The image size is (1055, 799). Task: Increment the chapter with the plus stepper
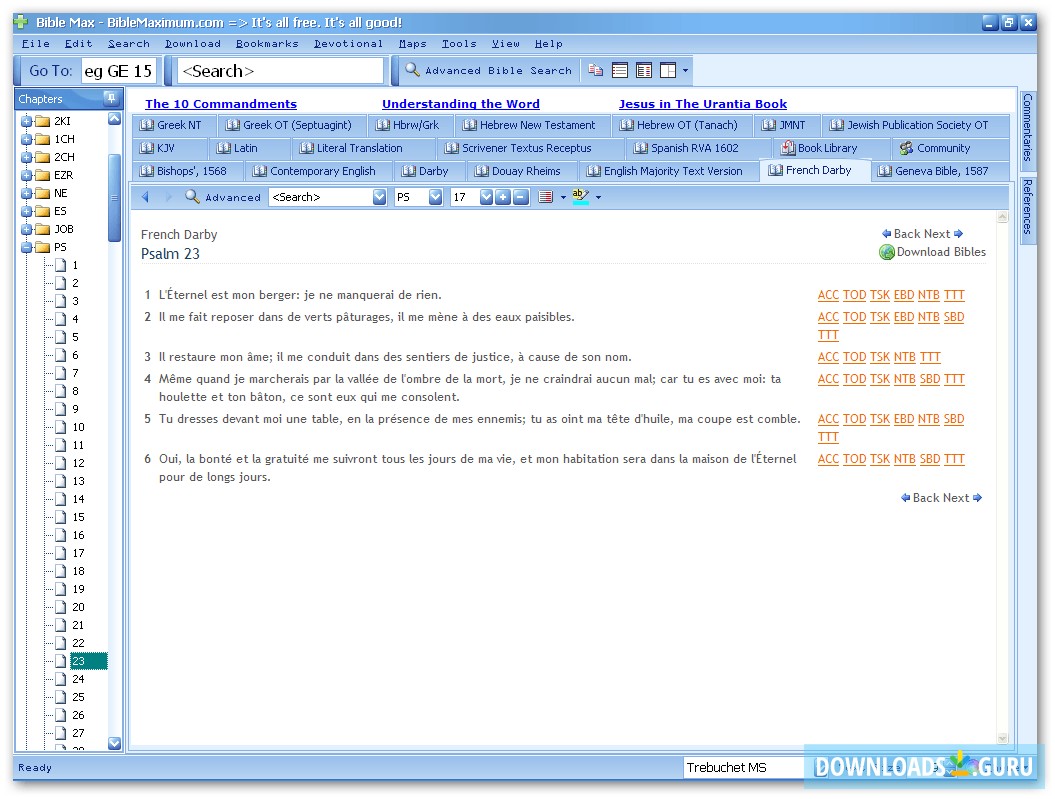pyautogui.click(x=503, y=197)
